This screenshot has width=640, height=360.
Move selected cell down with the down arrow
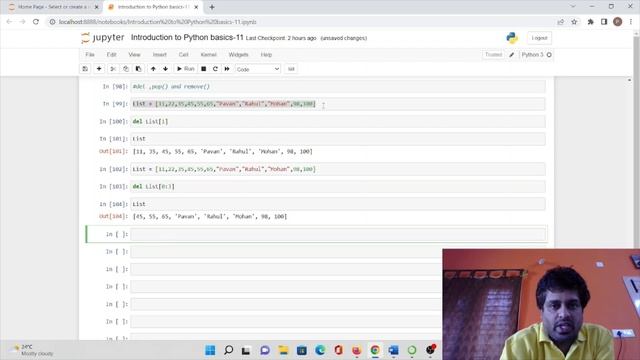pyautogui.click(x=165, y=69)
